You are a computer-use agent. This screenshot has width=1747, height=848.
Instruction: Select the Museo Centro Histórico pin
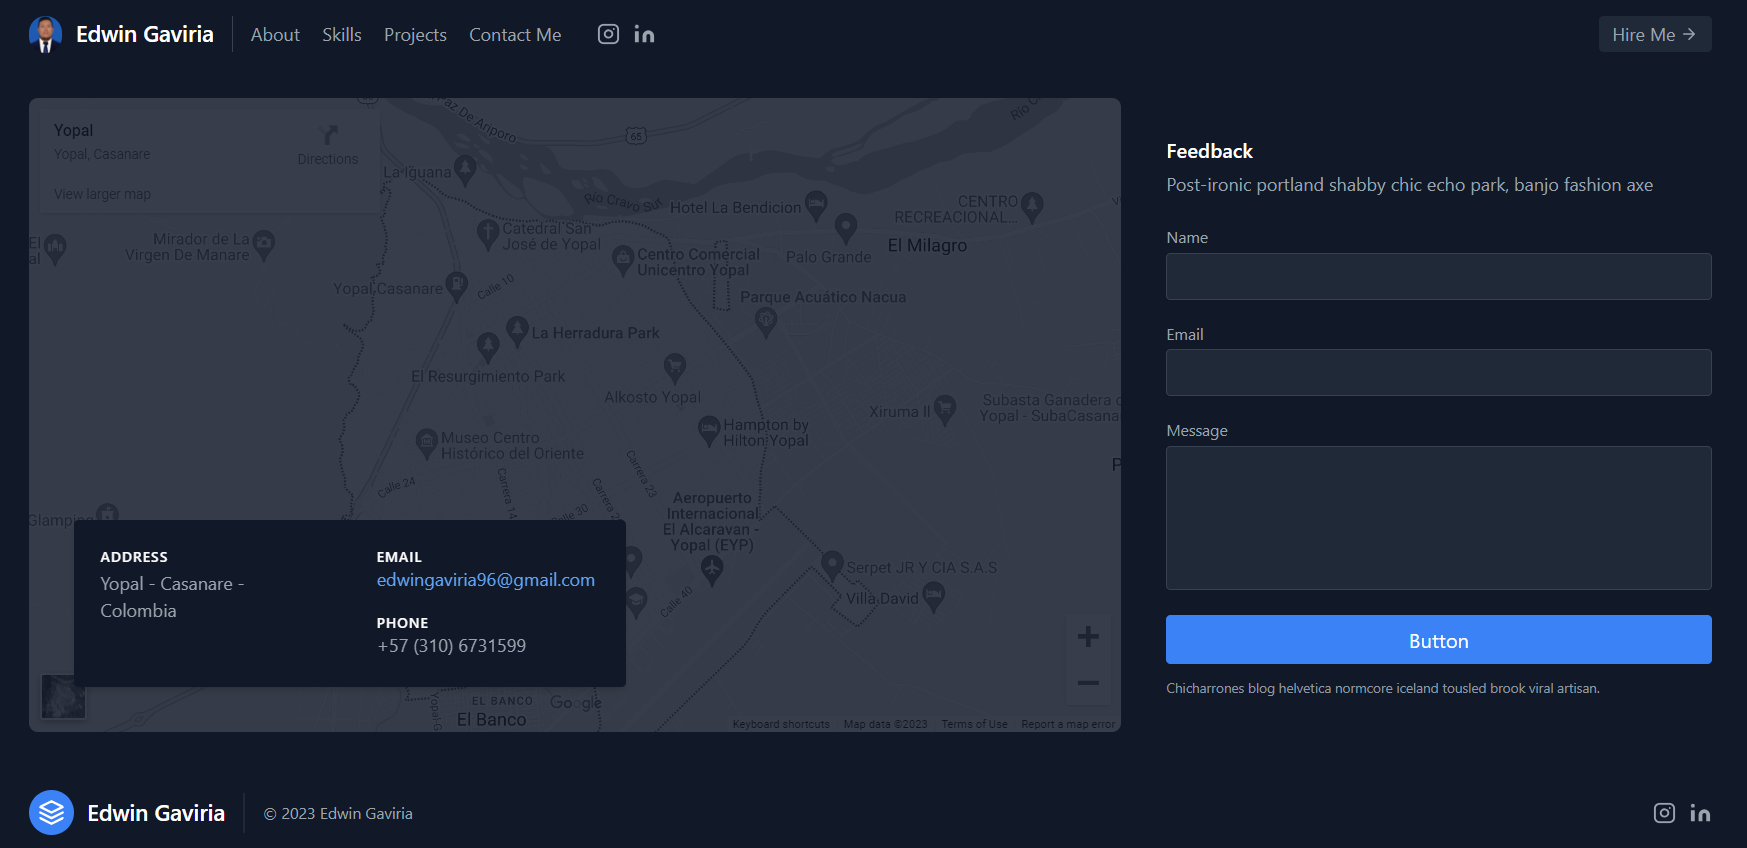pyautogui.click(x=427, y=442)
